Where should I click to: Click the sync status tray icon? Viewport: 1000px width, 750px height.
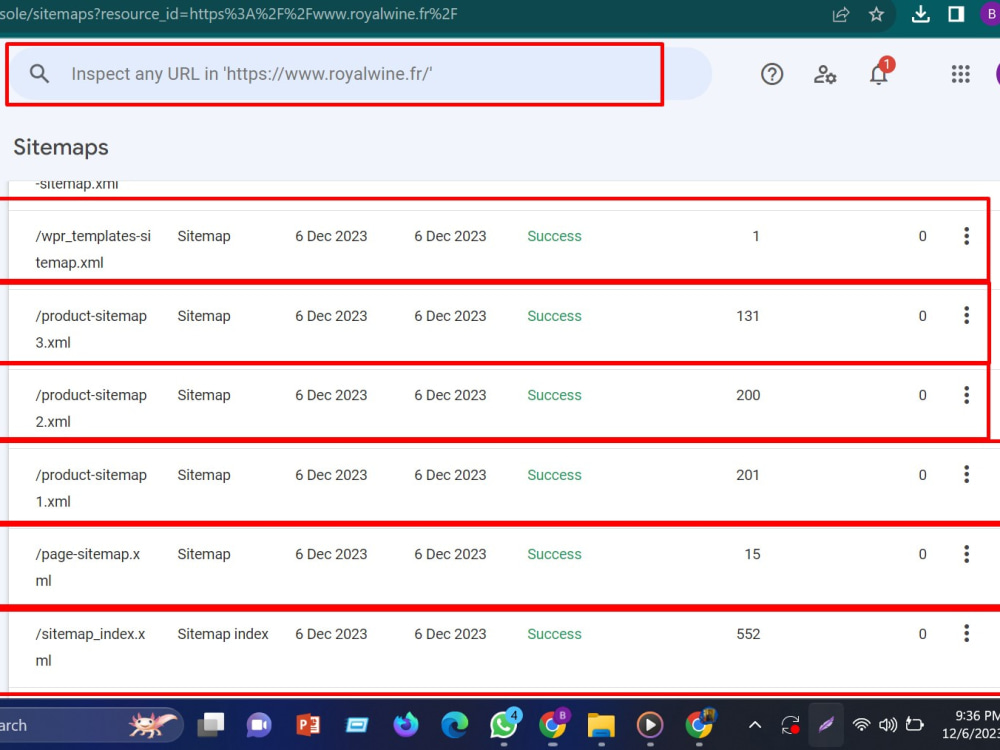(x=791, y=725)
